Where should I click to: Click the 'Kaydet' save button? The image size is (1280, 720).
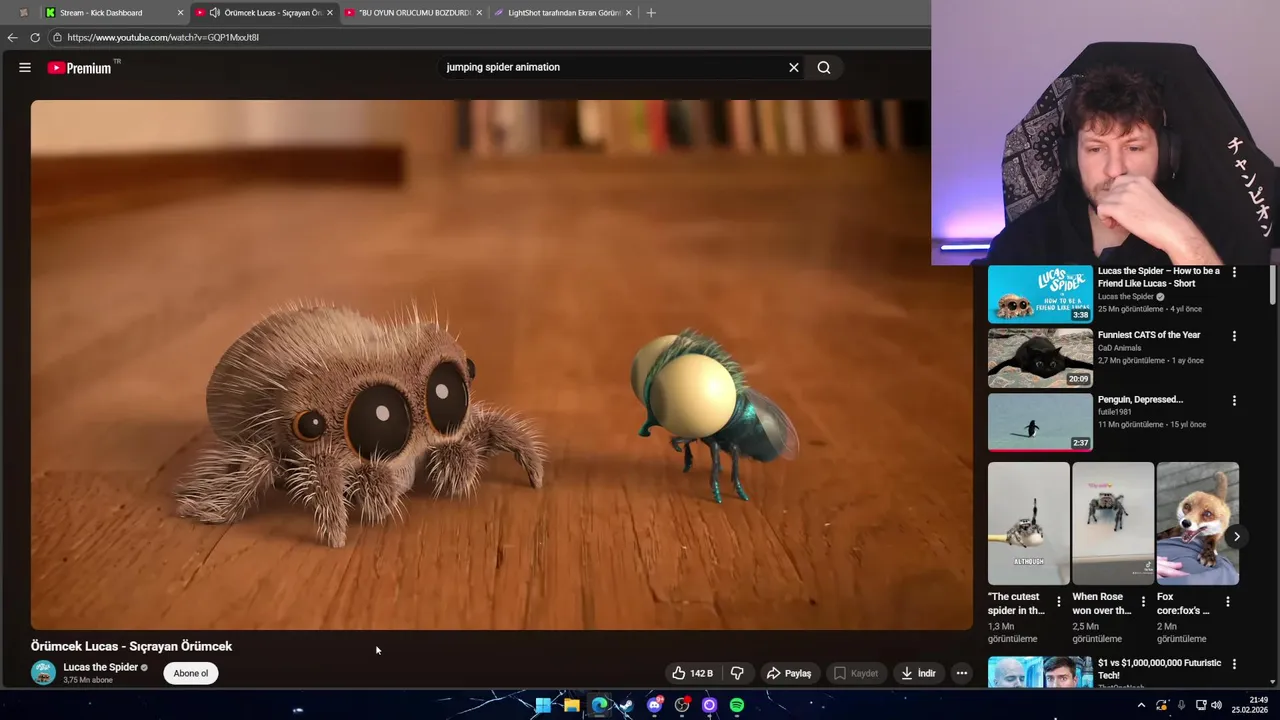point(856,673)
